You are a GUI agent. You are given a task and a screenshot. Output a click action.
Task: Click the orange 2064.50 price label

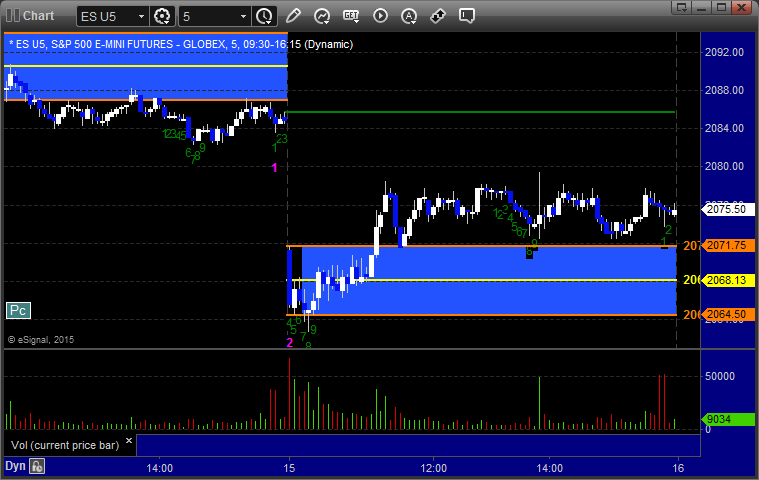tap(726, 315)
